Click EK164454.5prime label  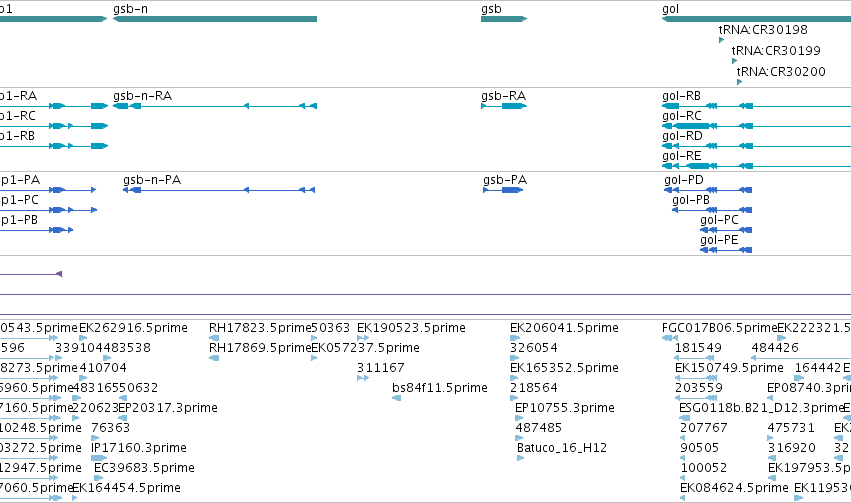pyautogui.click(x=126, y=488)
